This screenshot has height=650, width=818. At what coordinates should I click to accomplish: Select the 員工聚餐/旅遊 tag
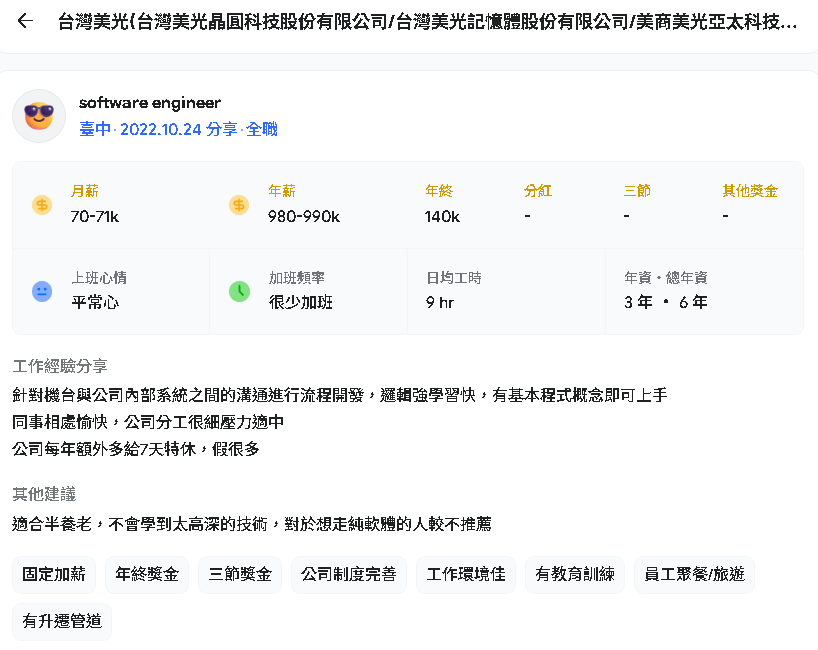pos(694,574)
